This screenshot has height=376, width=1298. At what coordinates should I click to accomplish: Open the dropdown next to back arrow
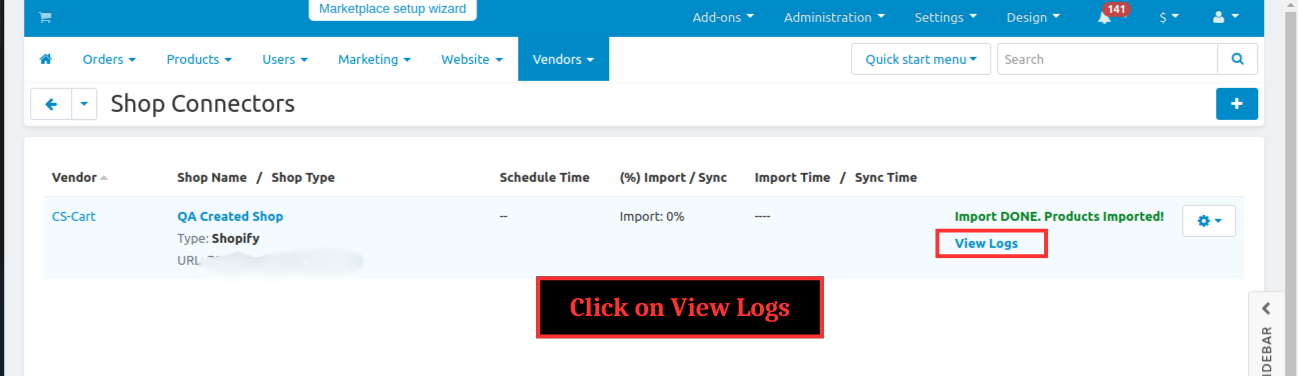tap(84, 104)
